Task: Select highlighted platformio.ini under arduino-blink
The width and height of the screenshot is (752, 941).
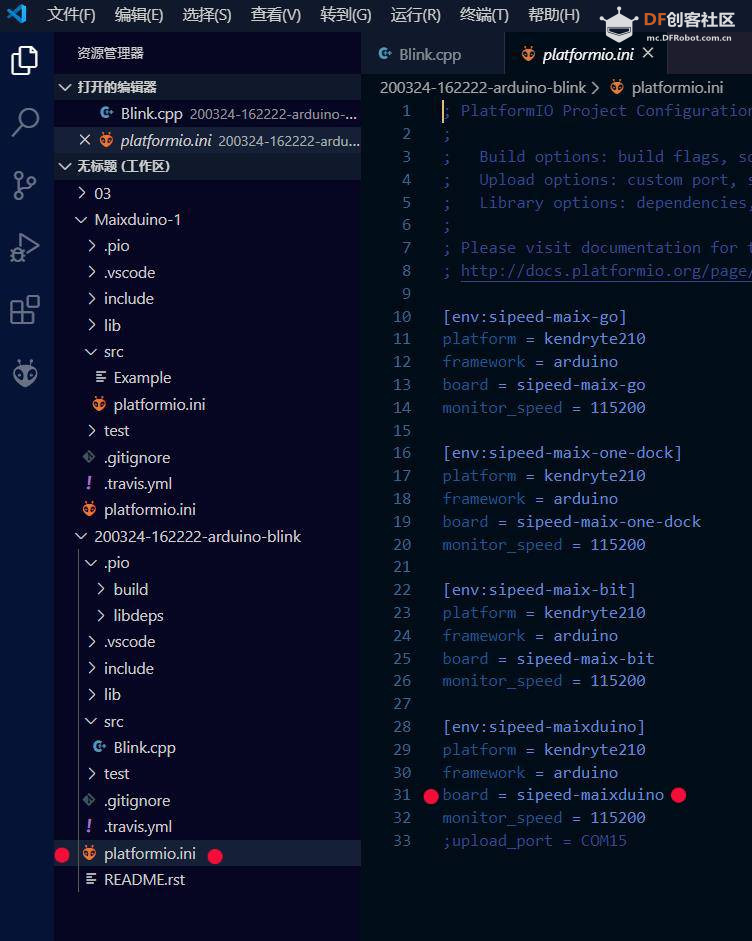Action: click(208, 853)
